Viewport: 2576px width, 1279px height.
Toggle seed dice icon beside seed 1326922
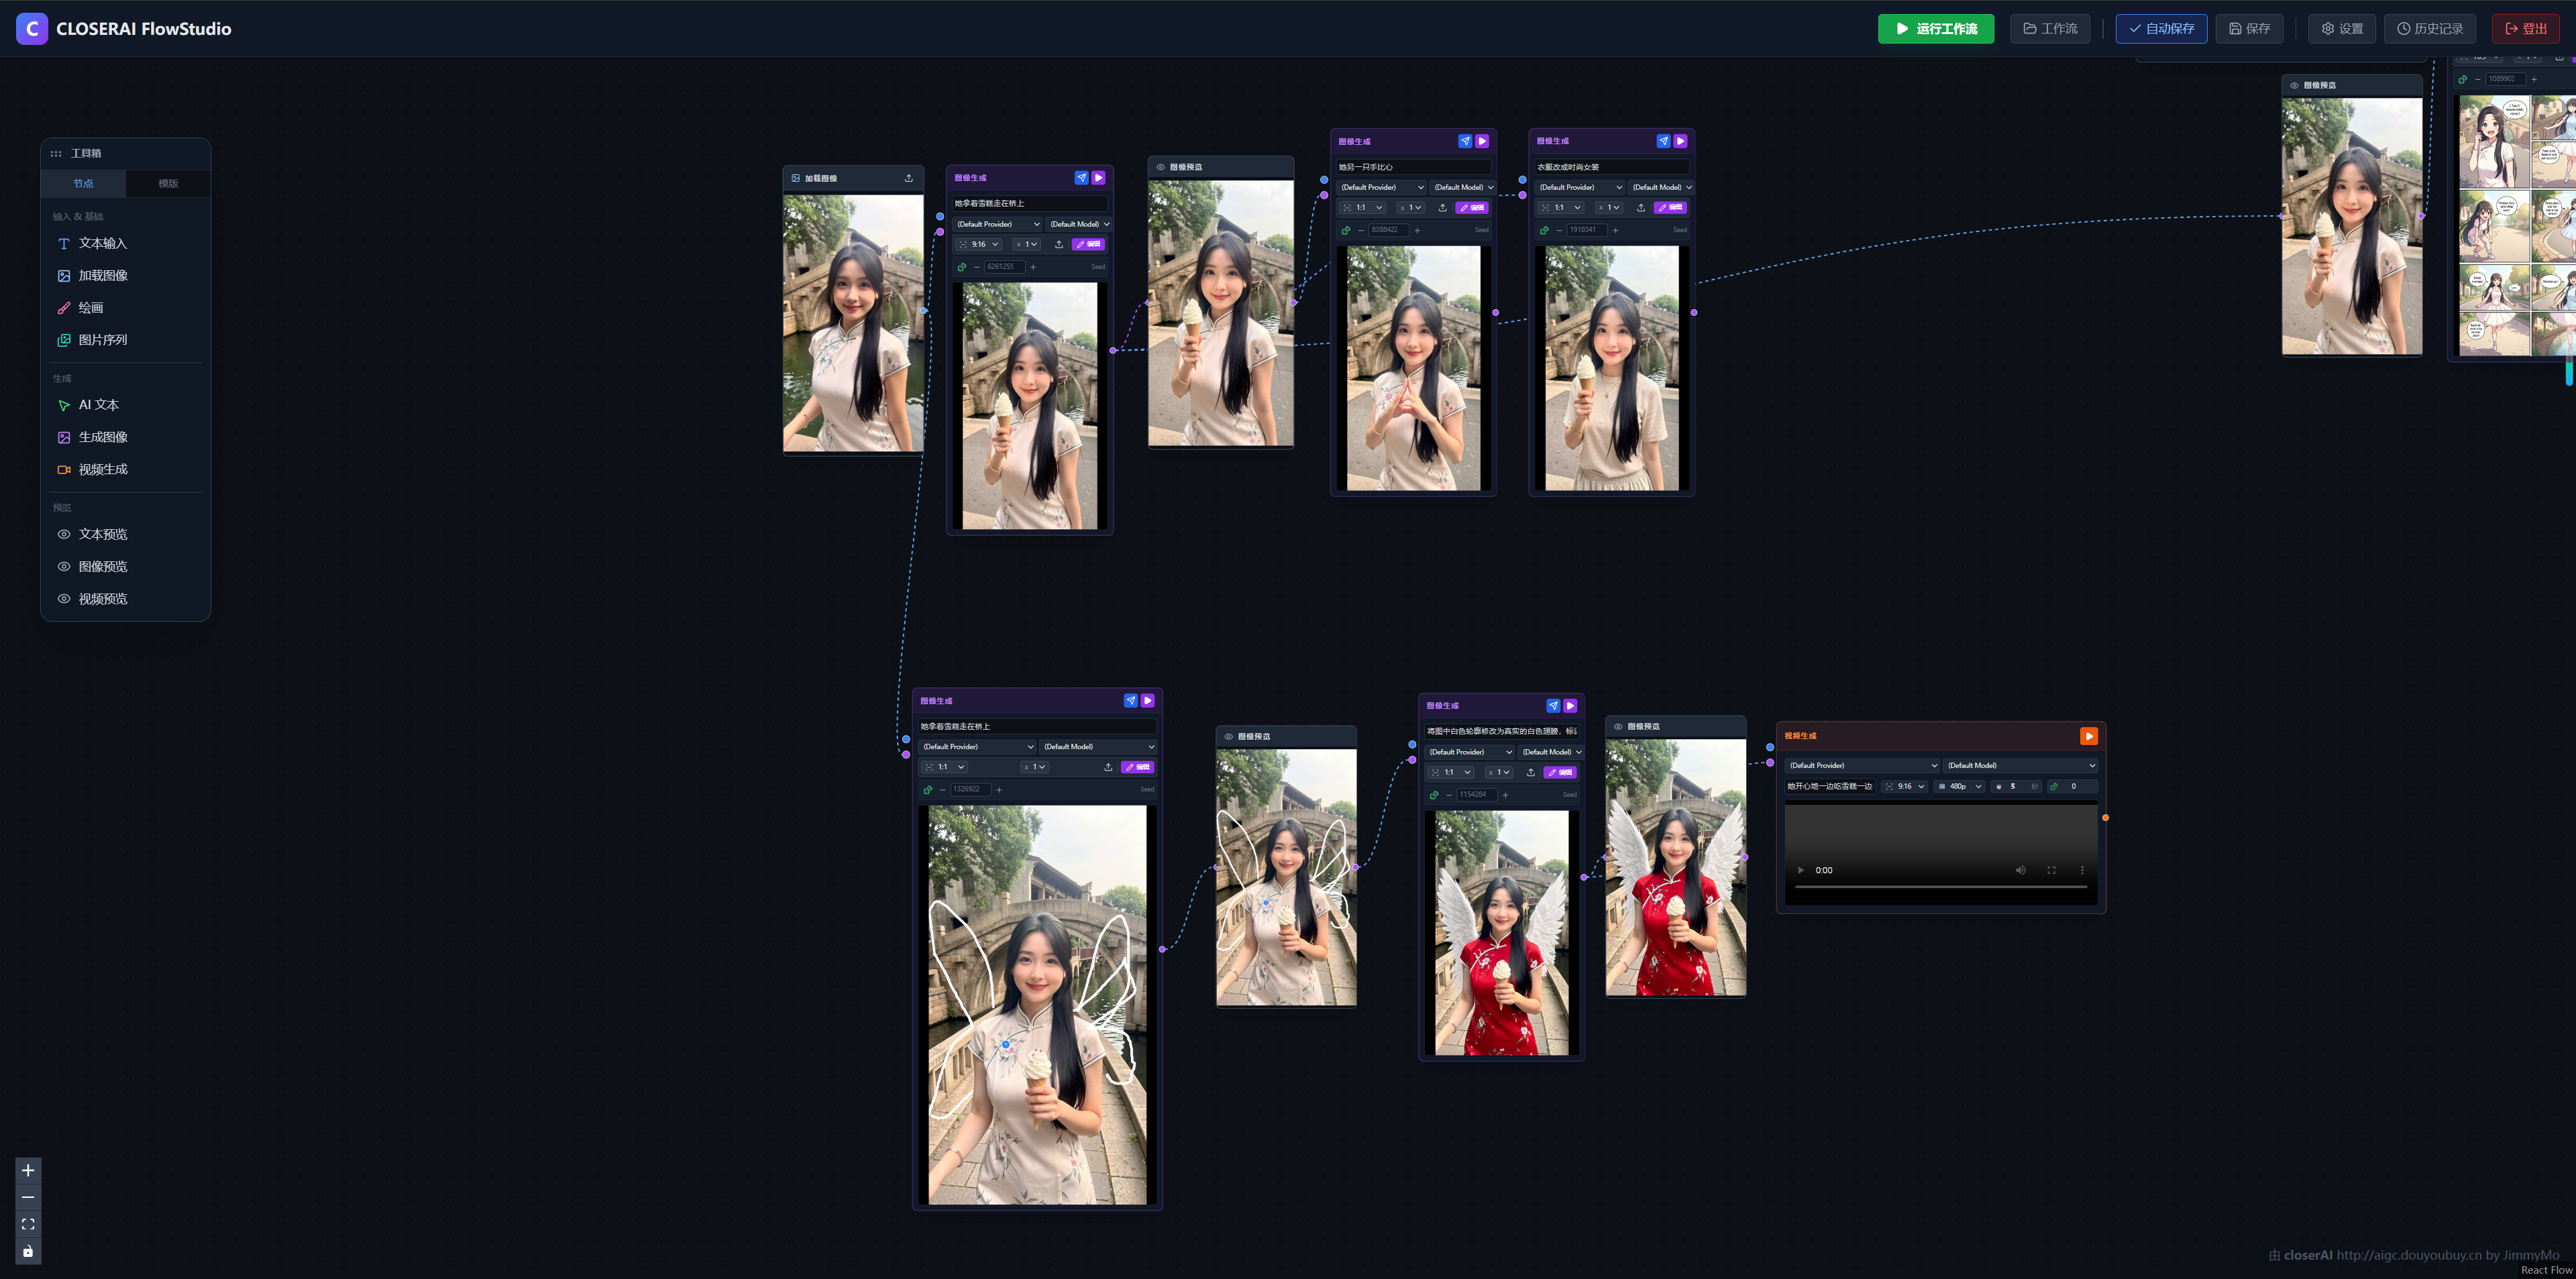point(928,790)
